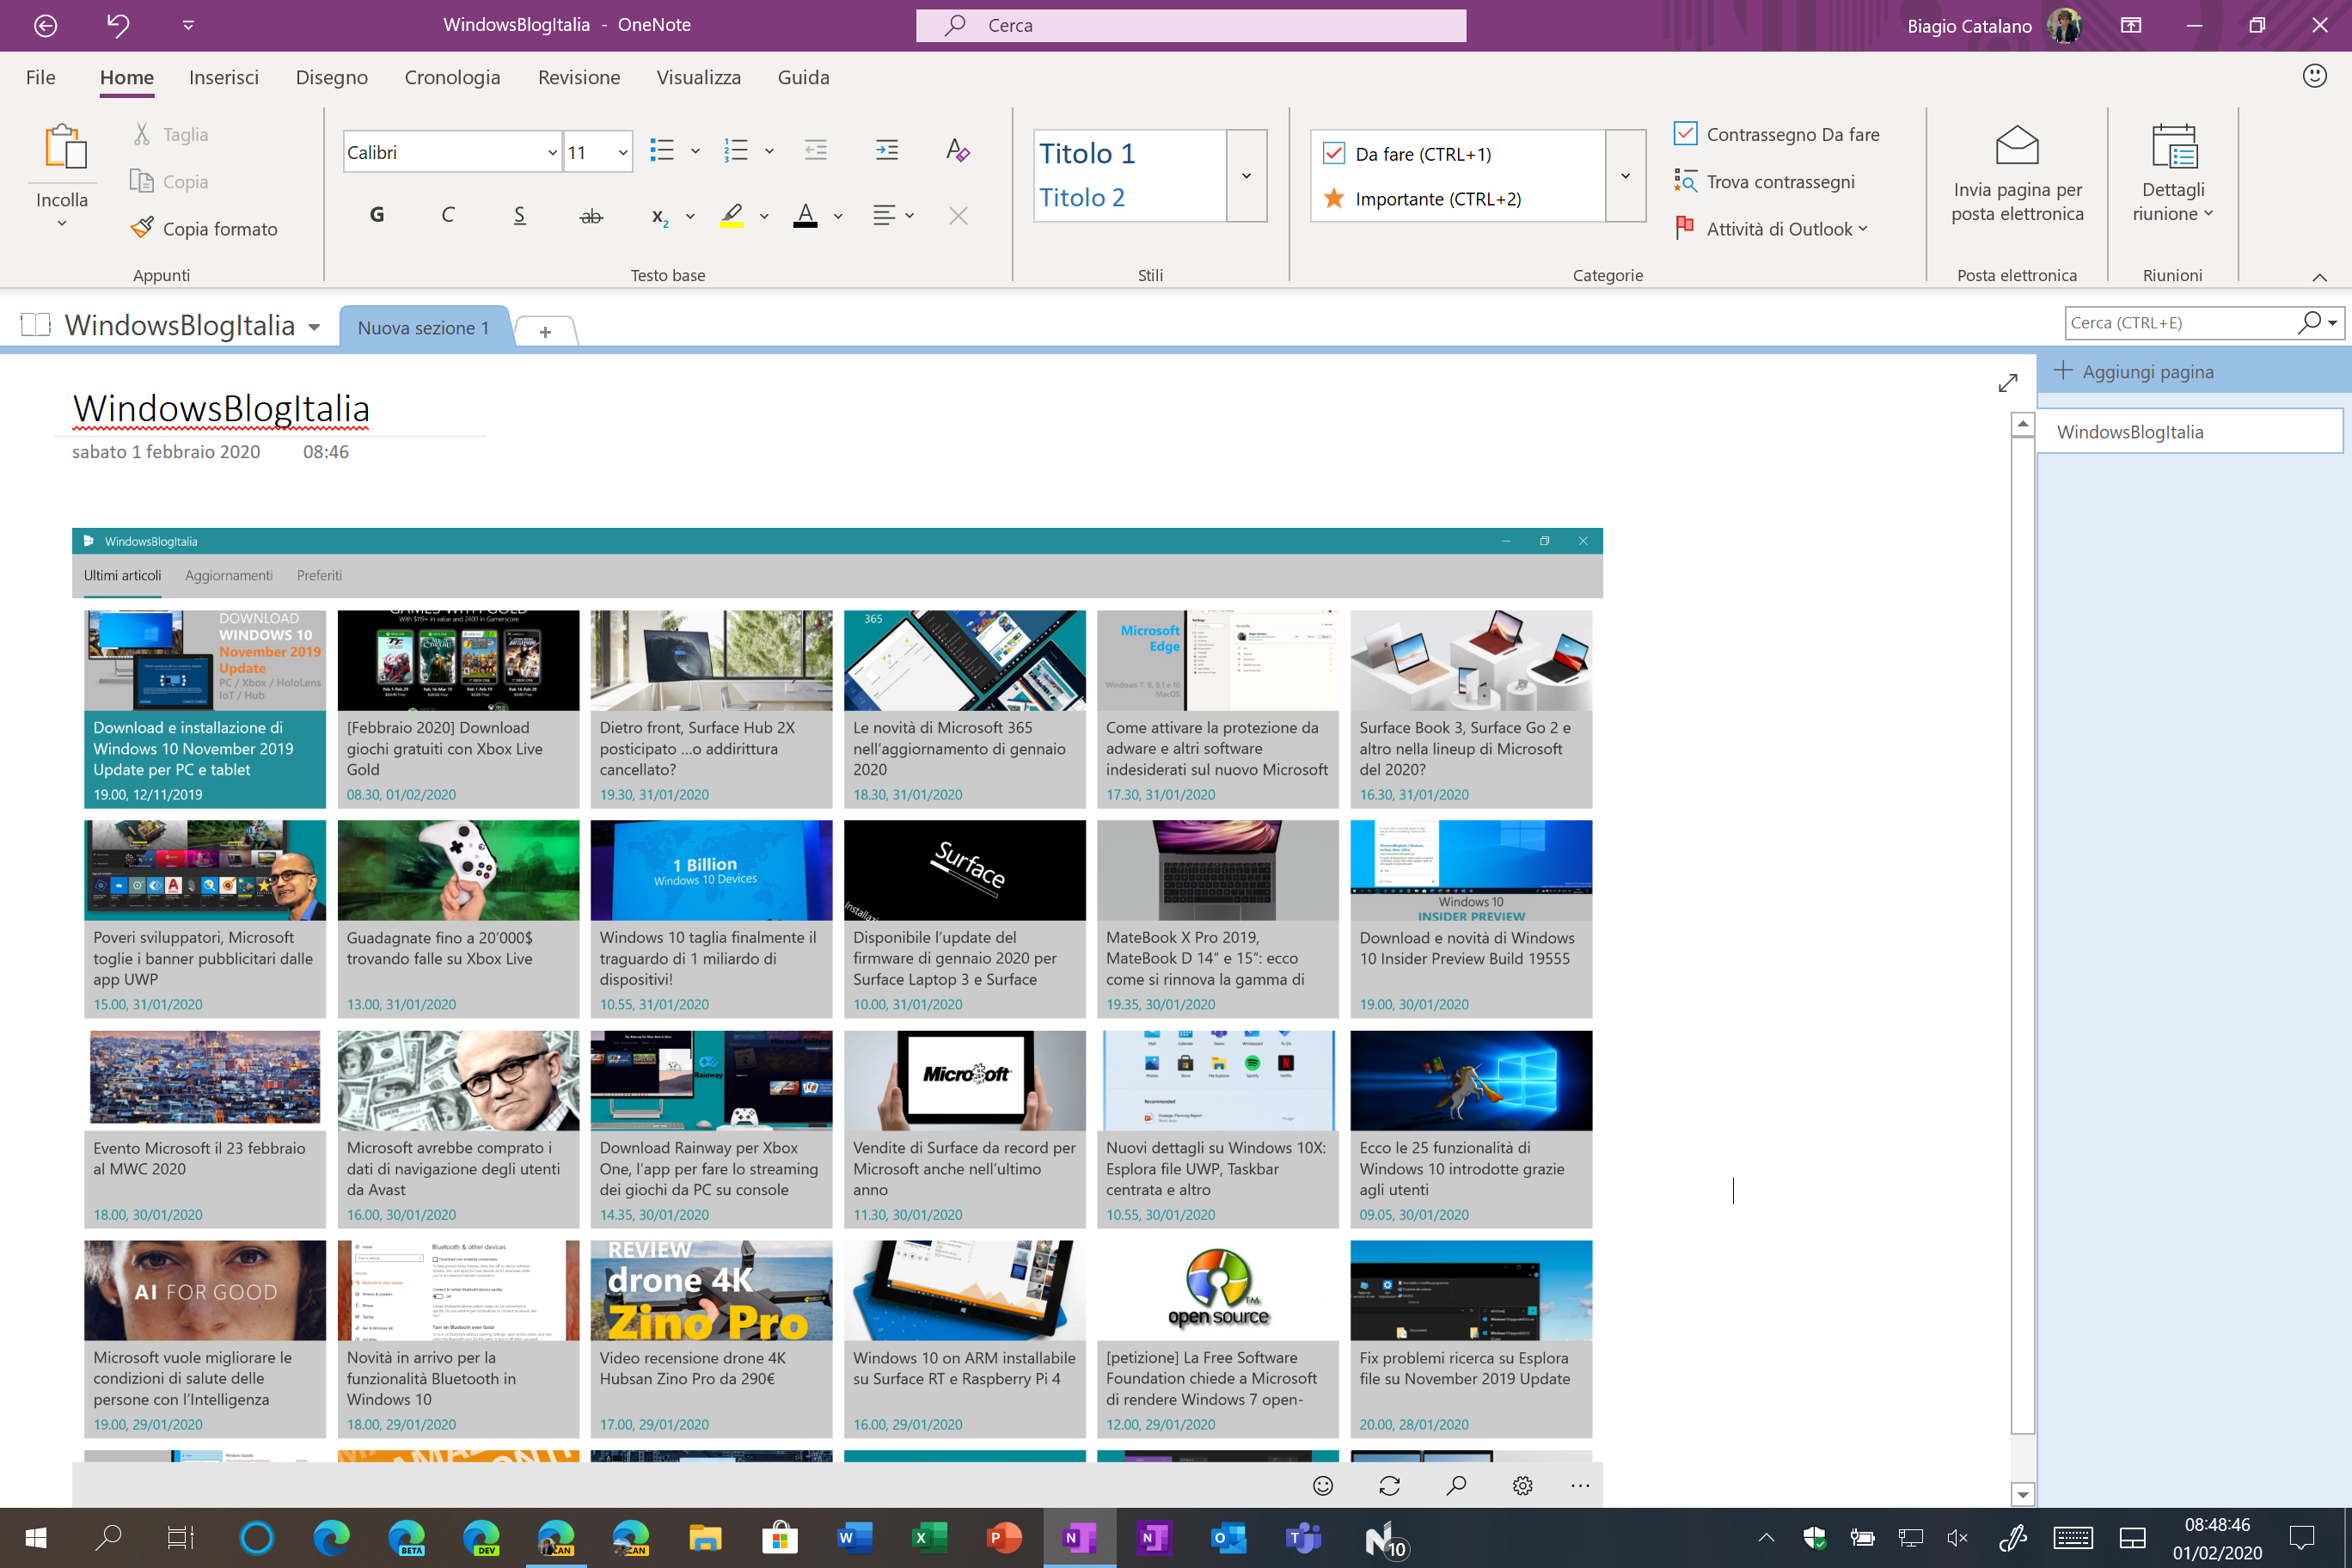2352x1568 pixels.
Task: Select WindowsBlogItalia page in page list
Action: pos(2190,432)
